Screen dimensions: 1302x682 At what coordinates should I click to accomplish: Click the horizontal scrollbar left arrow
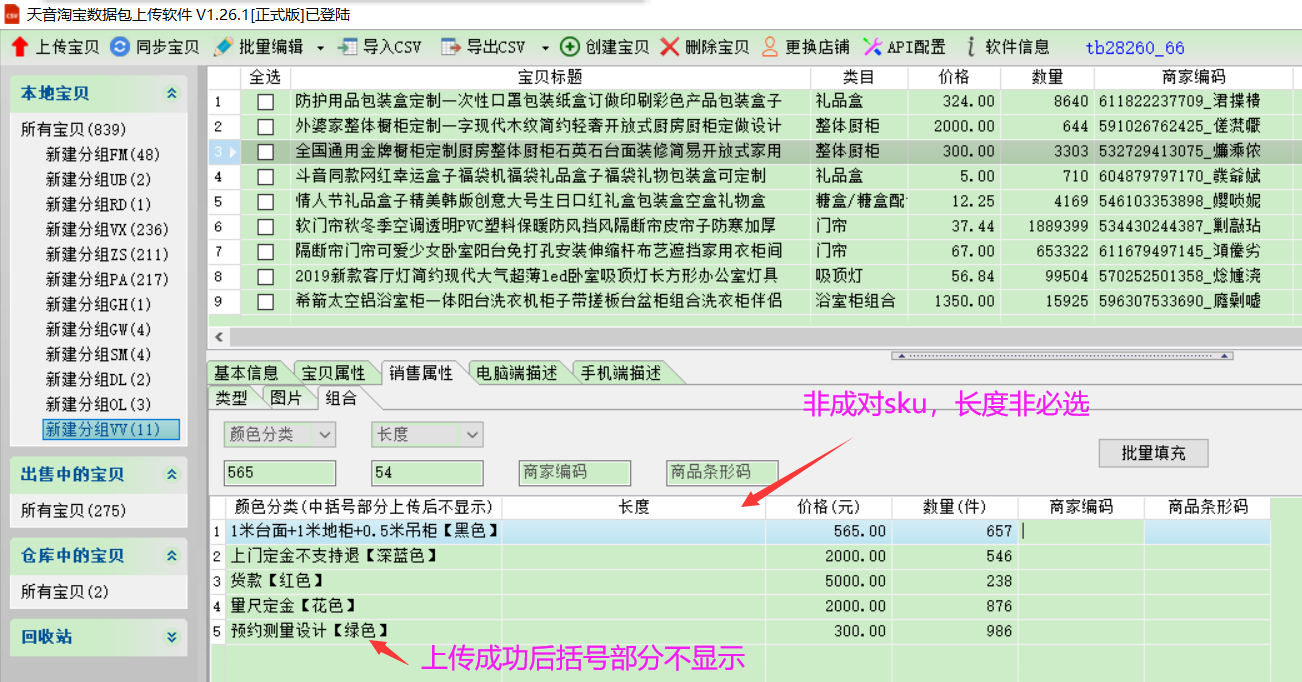(218, 338)
